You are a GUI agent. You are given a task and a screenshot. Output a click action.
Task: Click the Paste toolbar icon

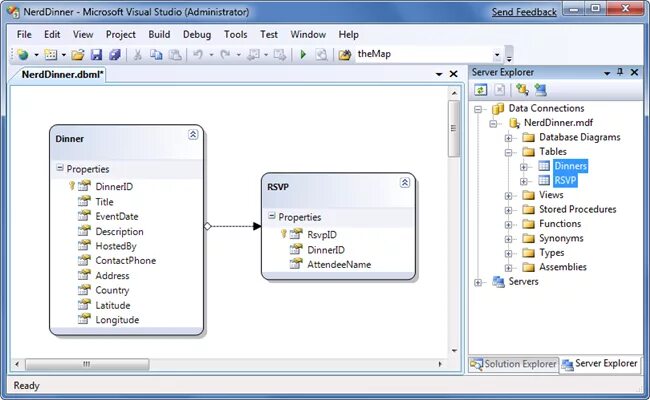click(x=175, y=54)
